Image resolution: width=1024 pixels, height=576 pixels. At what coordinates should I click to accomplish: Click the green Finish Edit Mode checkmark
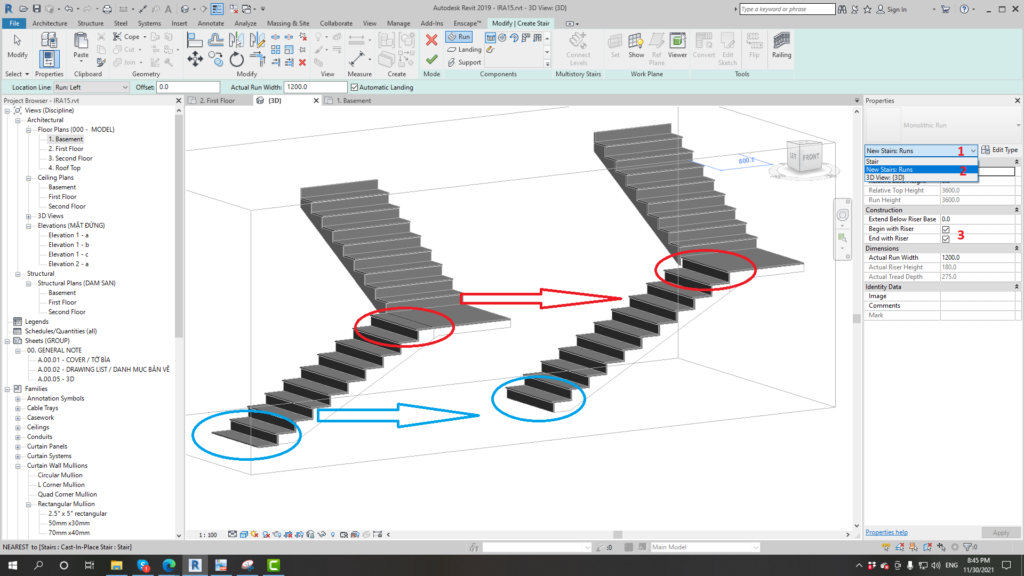tap(431, 60)
